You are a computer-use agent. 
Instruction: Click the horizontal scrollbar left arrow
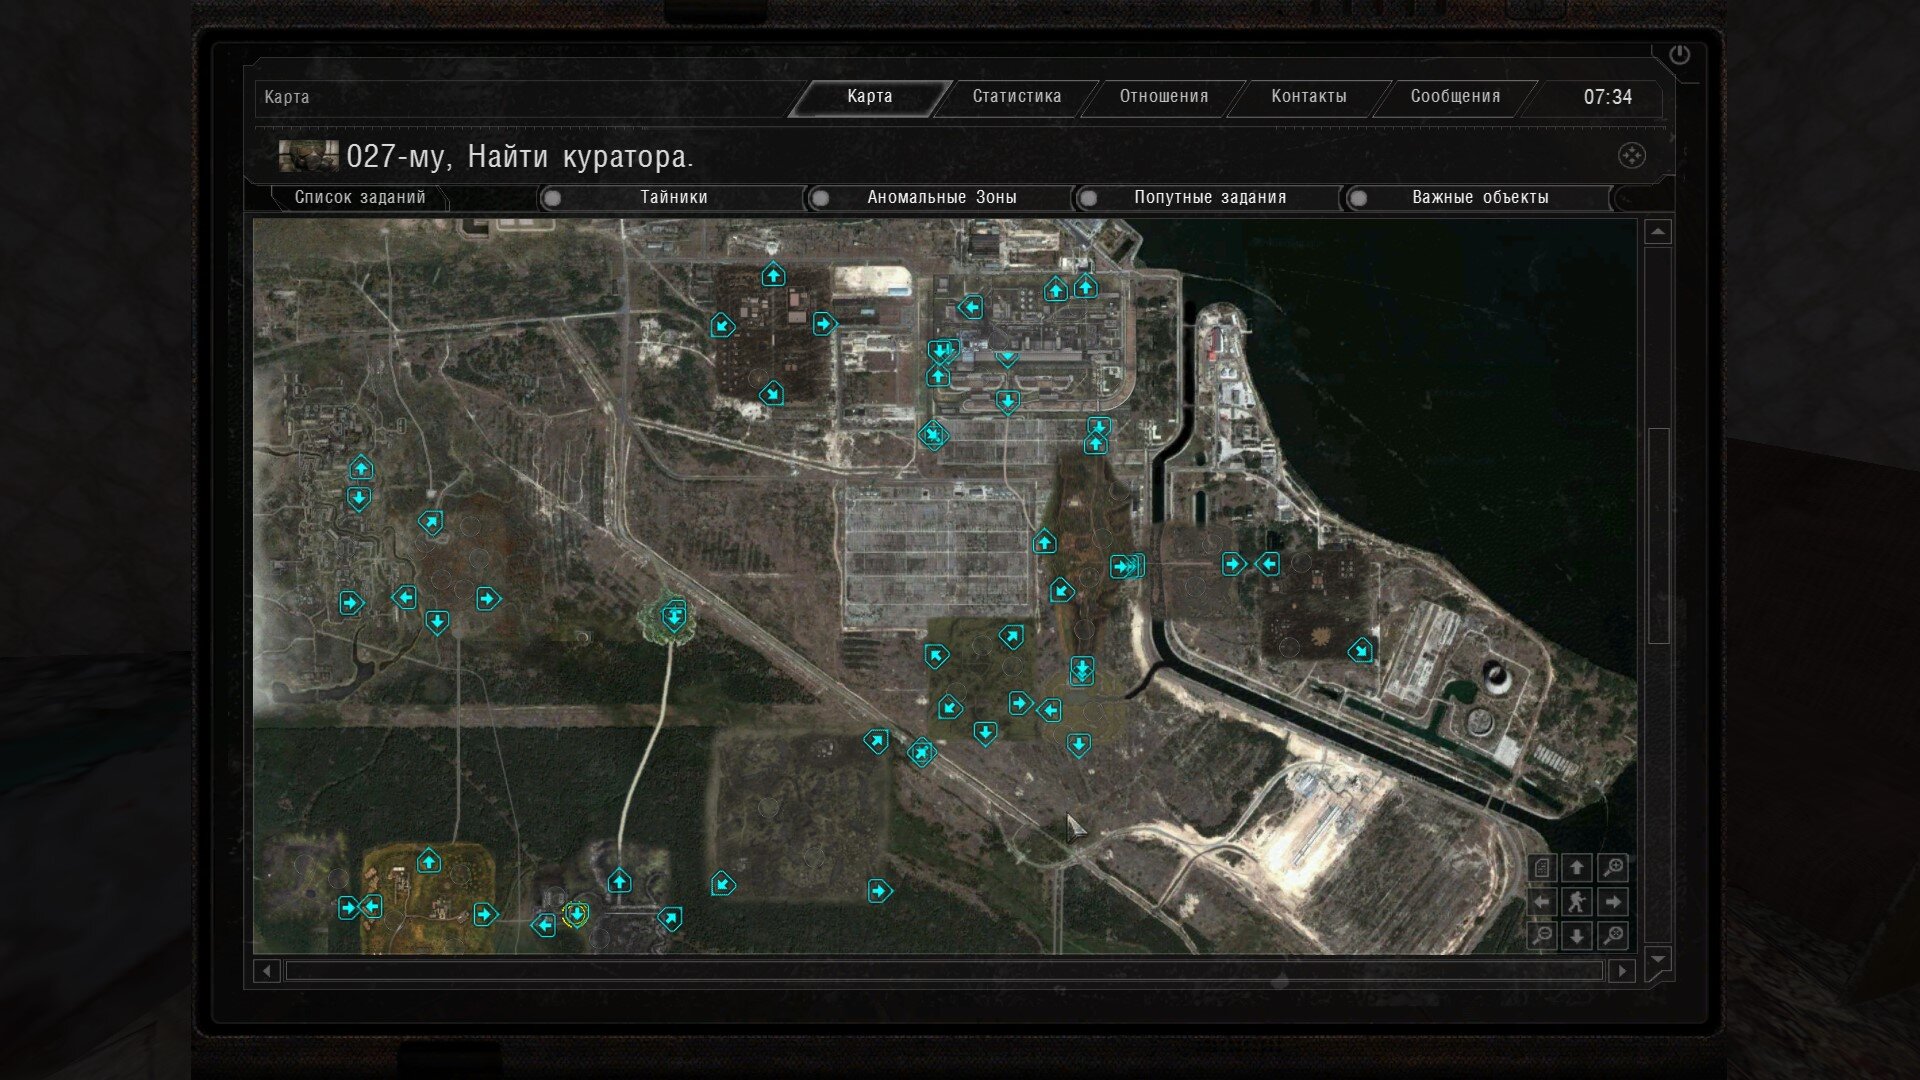tap(266, 971)
